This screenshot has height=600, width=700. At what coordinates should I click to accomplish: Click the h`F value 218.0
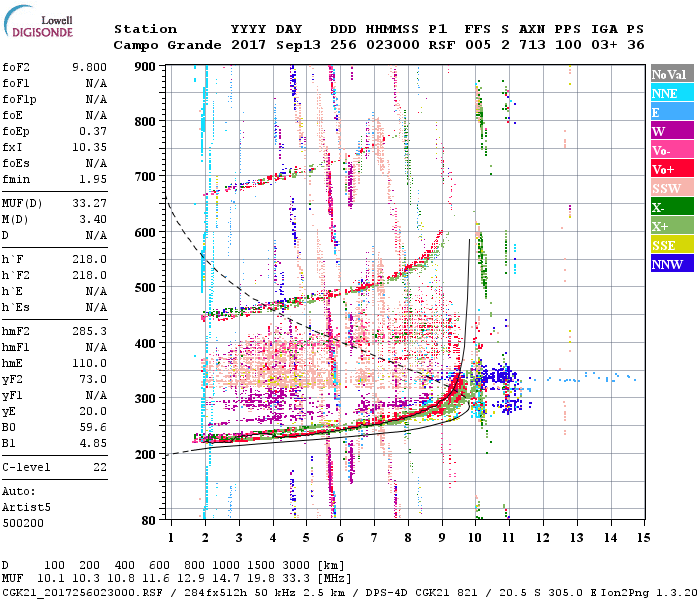(x=89, y=259)
